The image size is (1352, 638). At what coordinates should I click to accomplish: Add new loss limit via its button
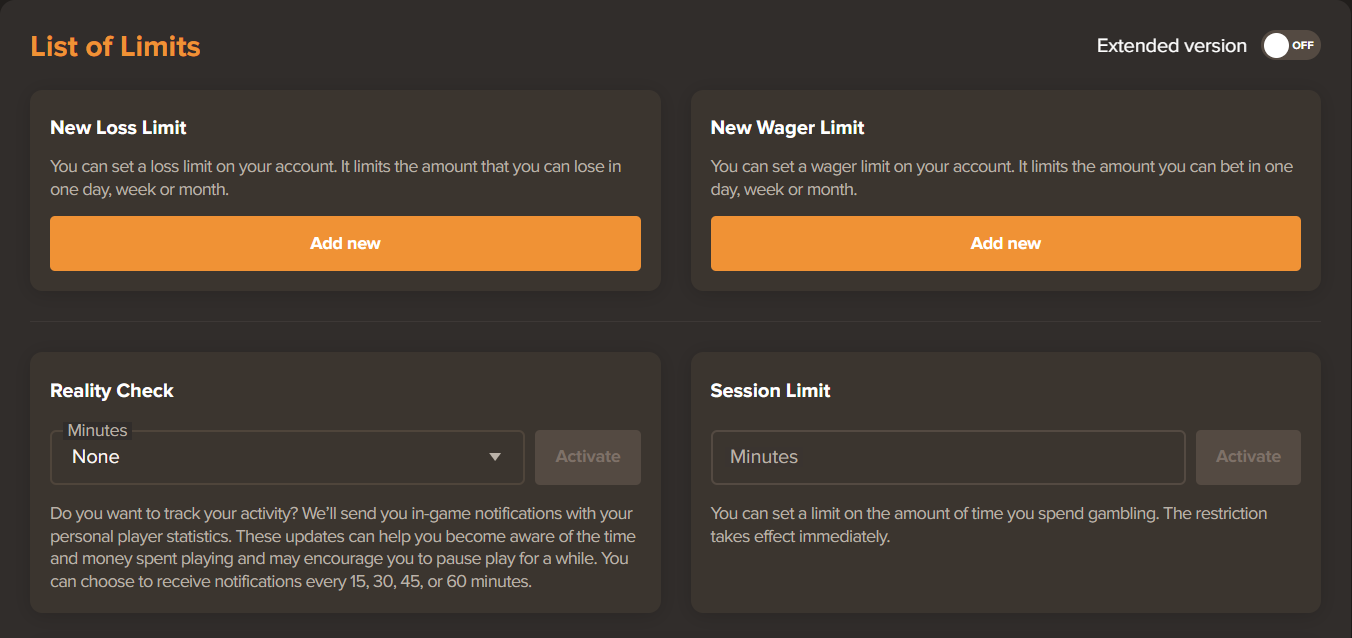345,243
